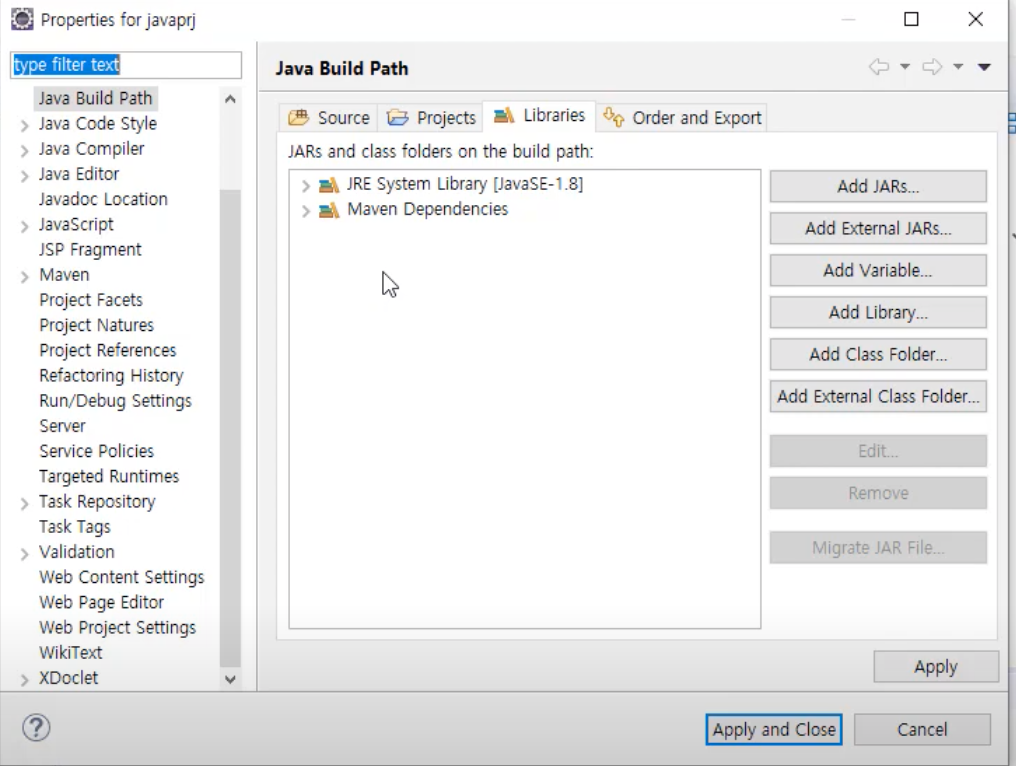Select JSP Fragment
Screen dimensions: 1016x766
(90, 250)
